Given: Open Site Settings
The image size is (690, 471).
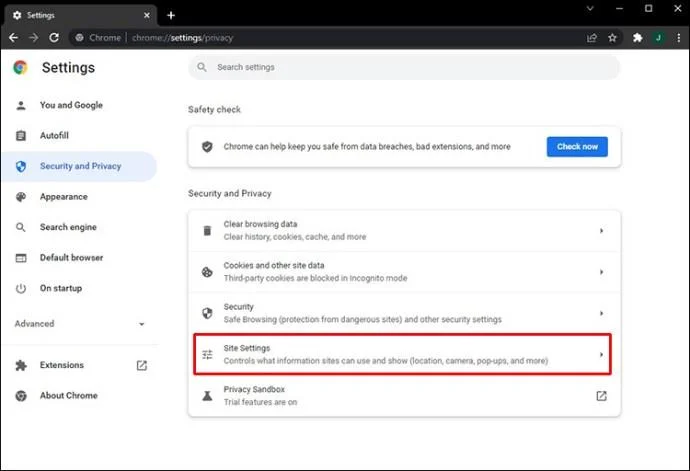Looking at the screenshot, I should tap(403, 354).
